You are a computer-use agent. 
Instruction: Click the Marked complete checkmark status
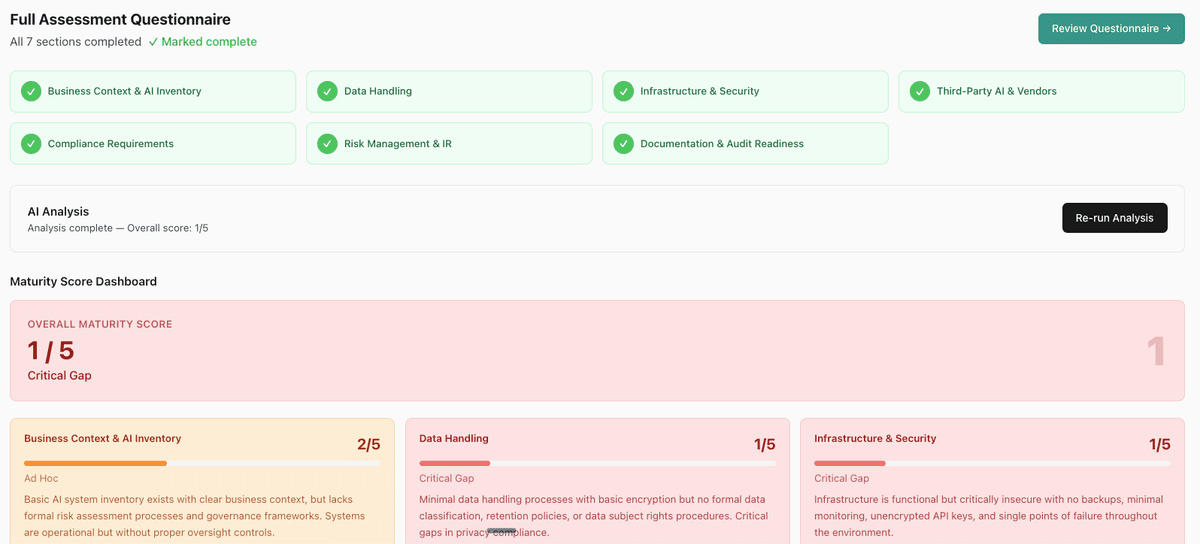click(x=202, y=42)
